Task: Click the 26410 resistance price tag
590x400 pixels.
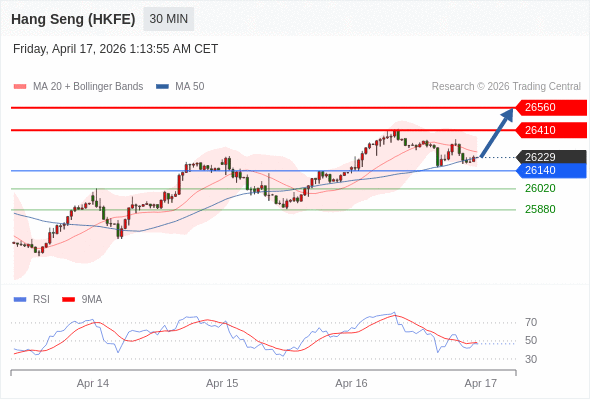Action: pos(551,130)
